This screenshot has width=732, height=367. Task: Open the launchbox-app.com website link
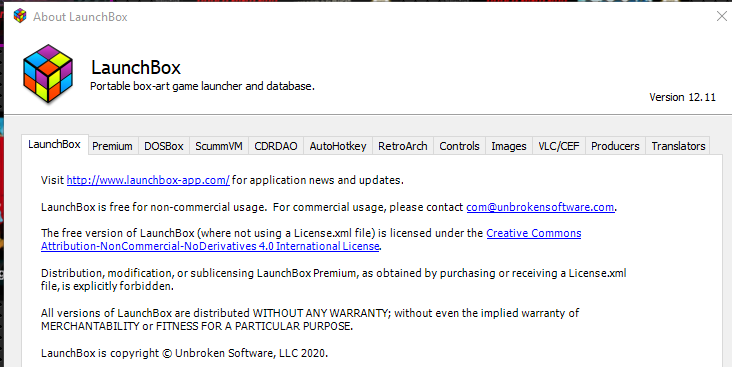click(148, 180)
